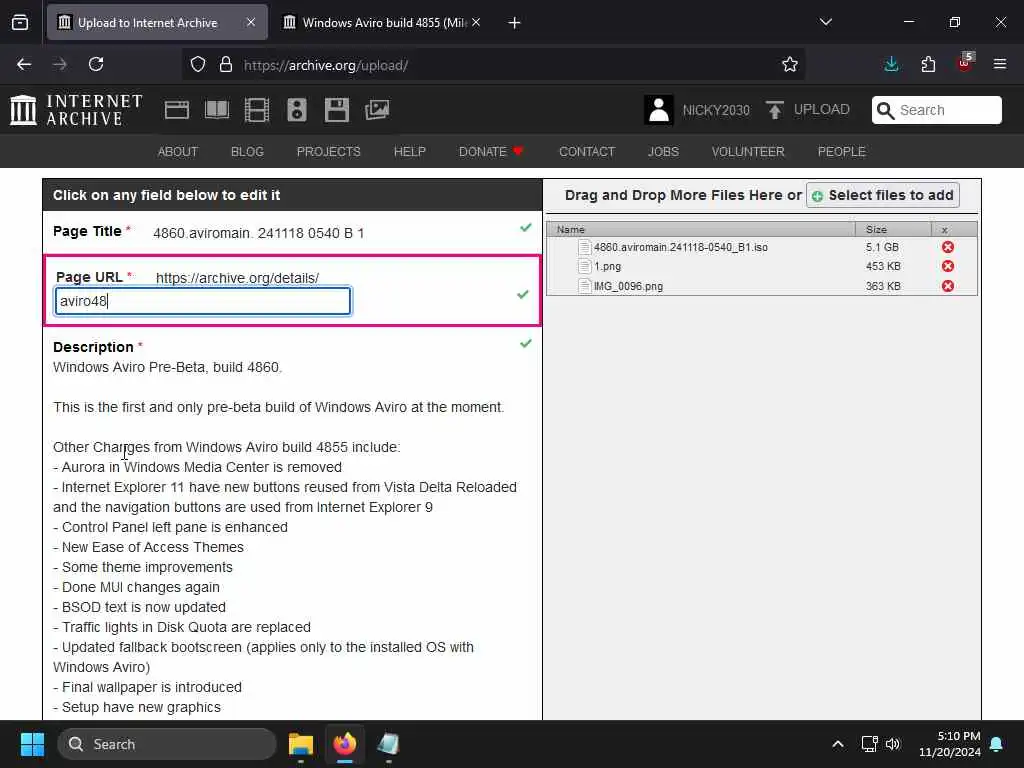Show hidden system tray icons
The width and height of the screenshot is (1024, 768).
click(837, 744)
